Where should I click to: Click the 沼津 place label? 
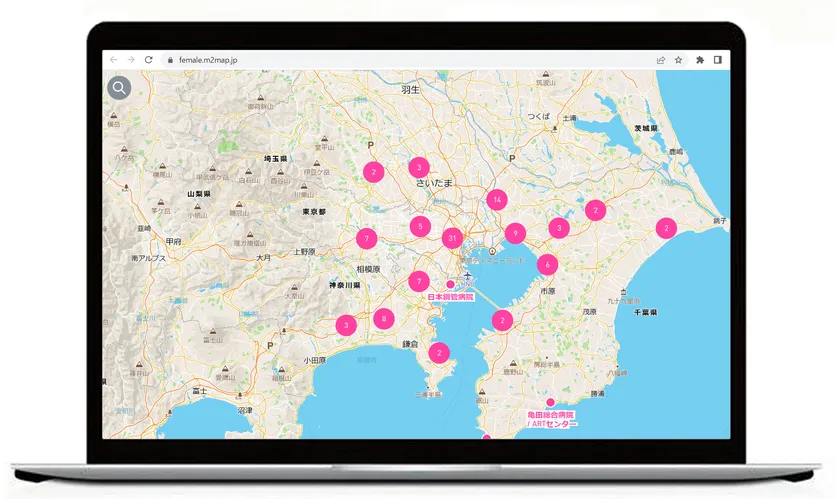click(x=245, y=410)
